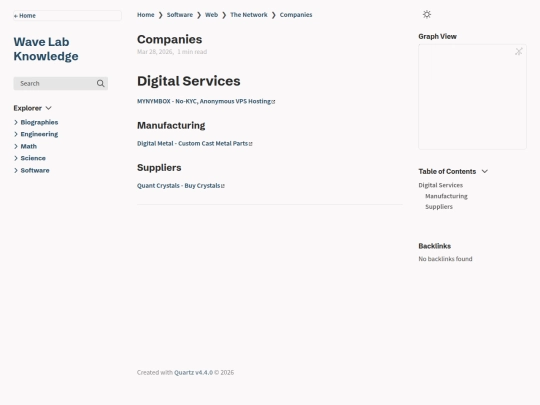Screen dimensions: 540x405
Task: Open the Quartz v4.4.0 footer link
Action: coord(193,372)
